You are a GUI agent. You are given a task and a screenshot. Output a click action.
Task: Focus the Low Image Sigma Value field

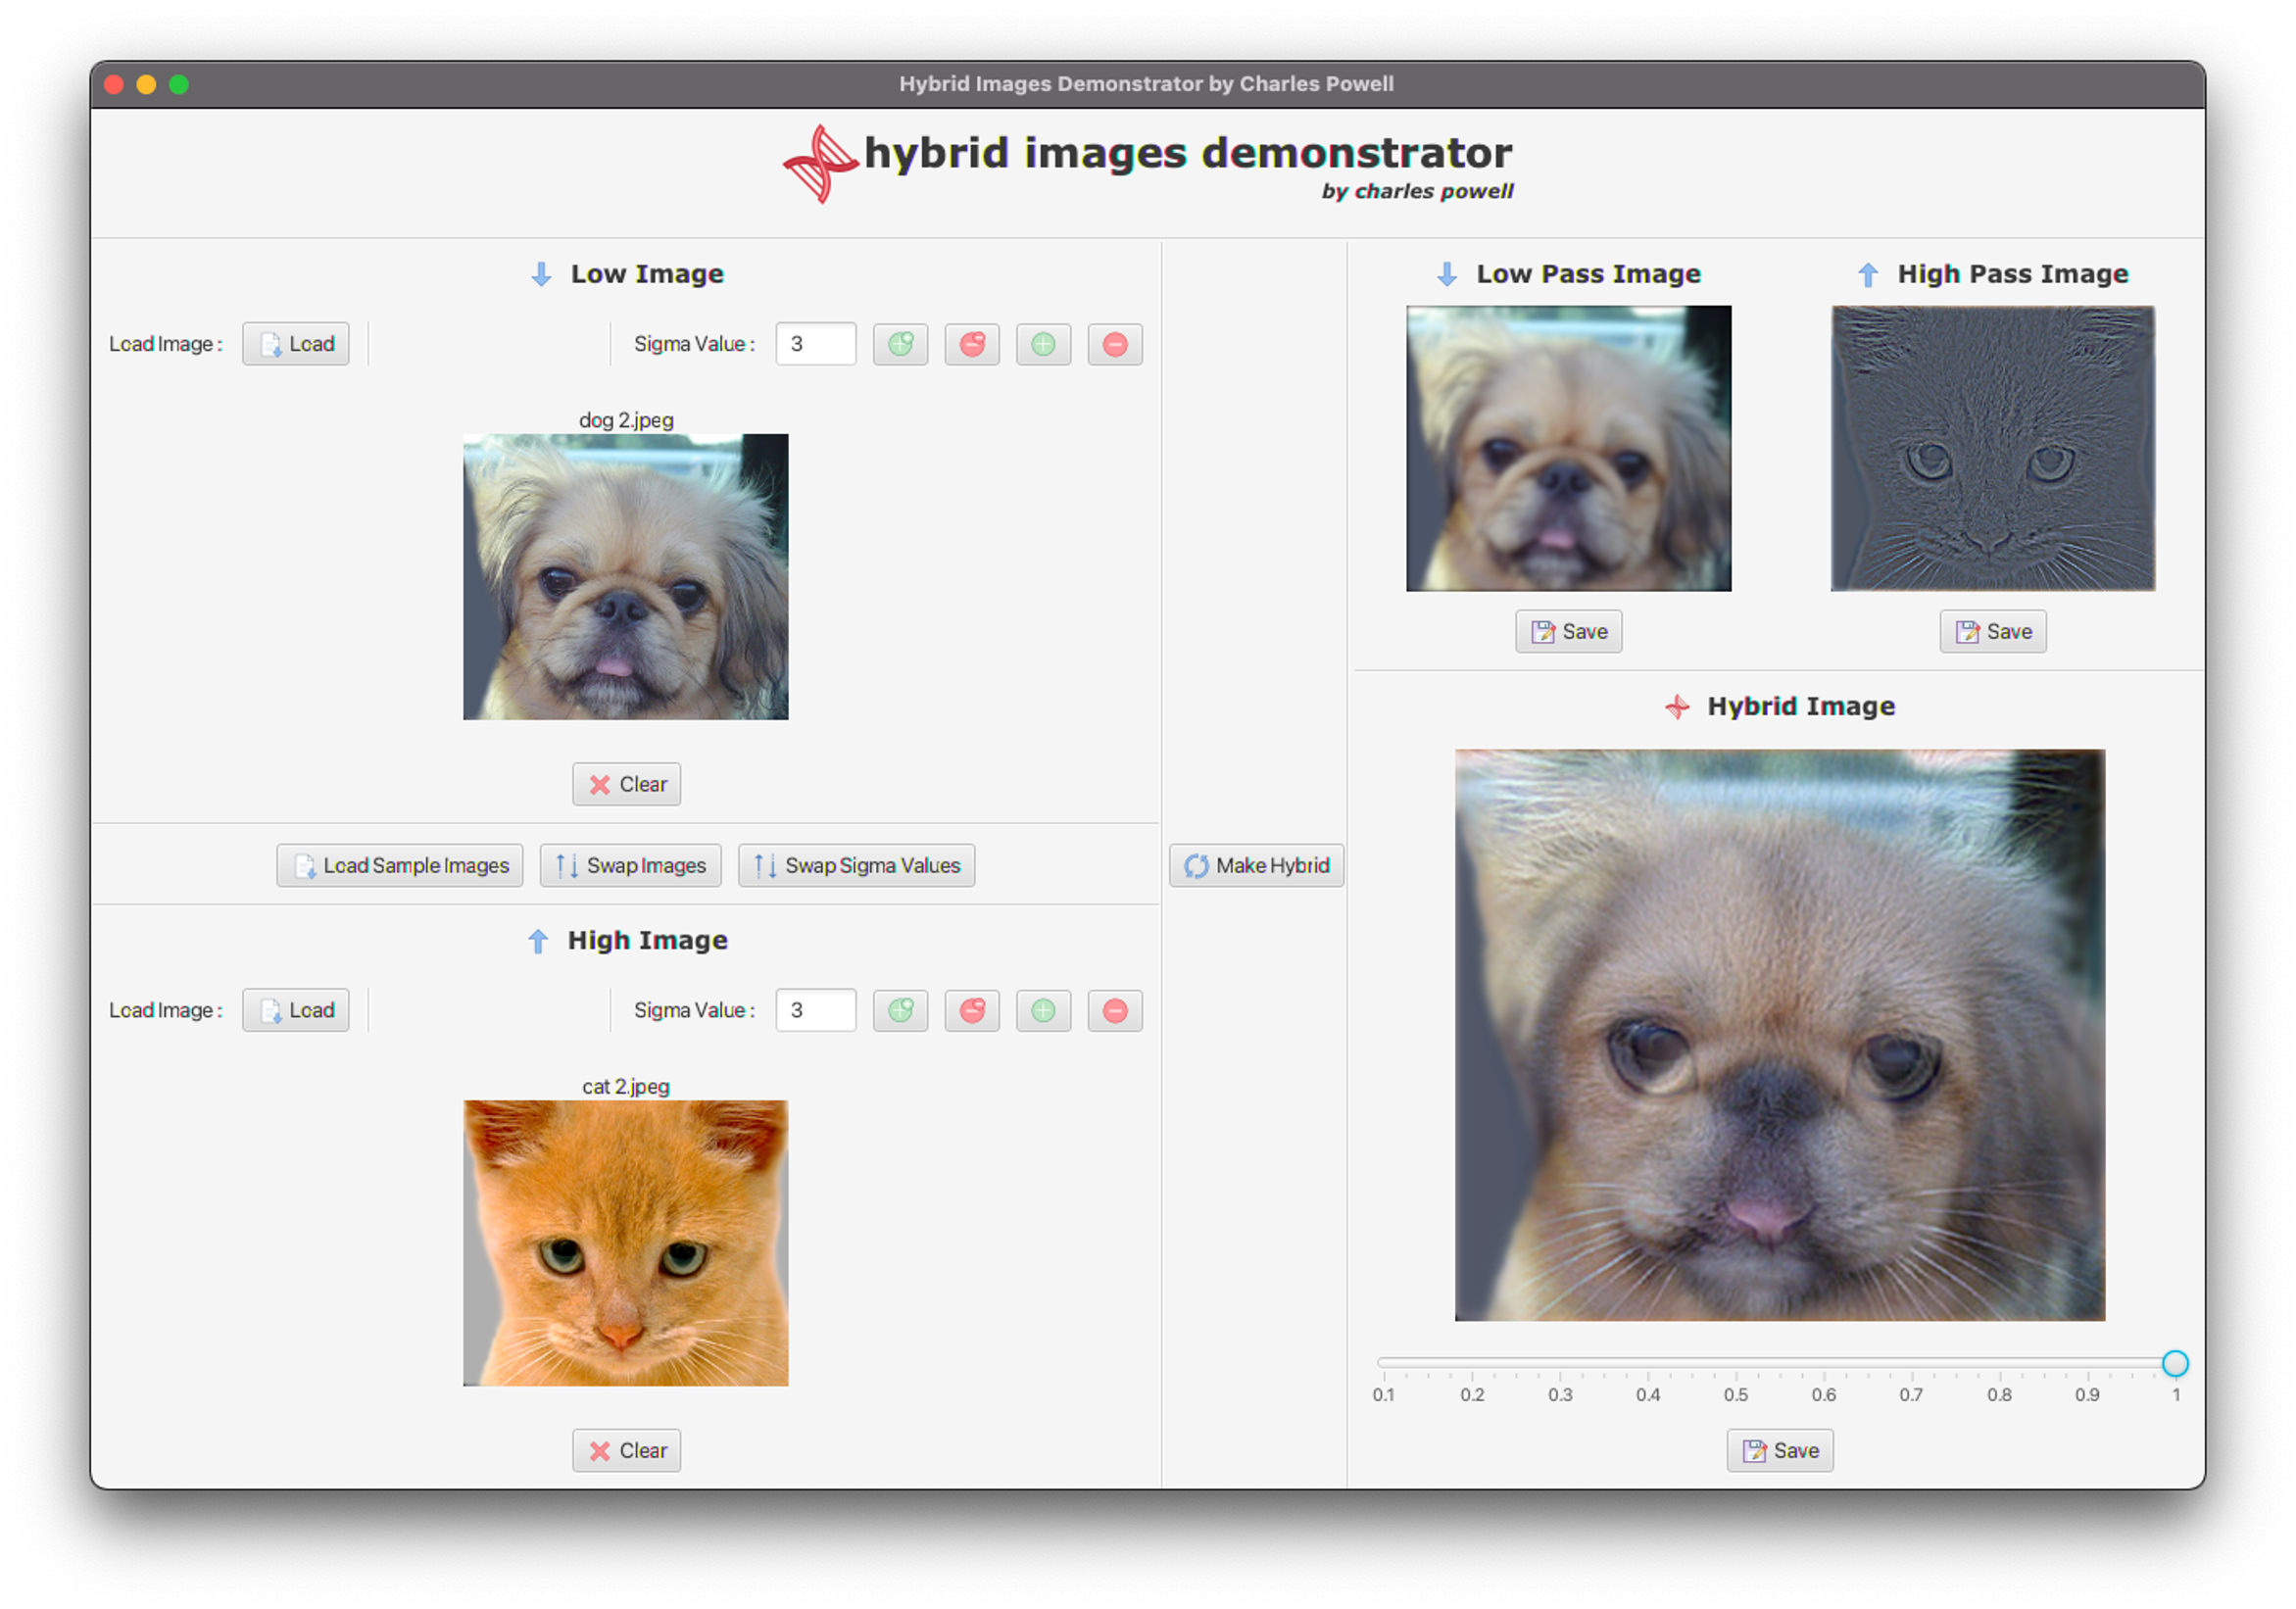tap(815, 344)
